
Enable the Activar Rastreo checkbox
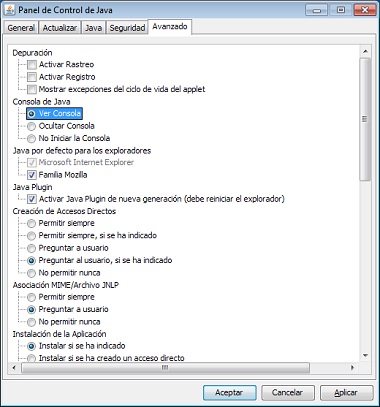(32, 64)
